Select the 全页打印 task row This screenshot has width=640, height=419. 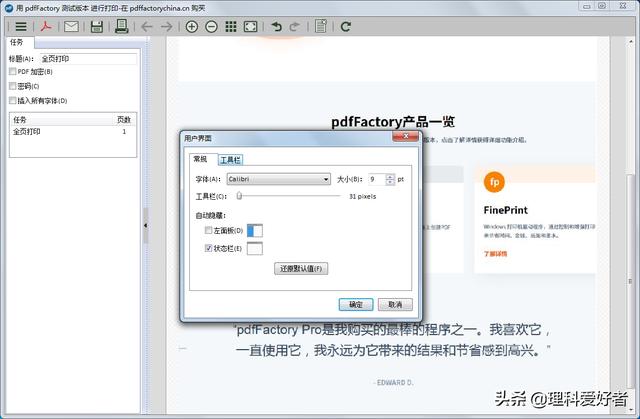pos(73,132)
